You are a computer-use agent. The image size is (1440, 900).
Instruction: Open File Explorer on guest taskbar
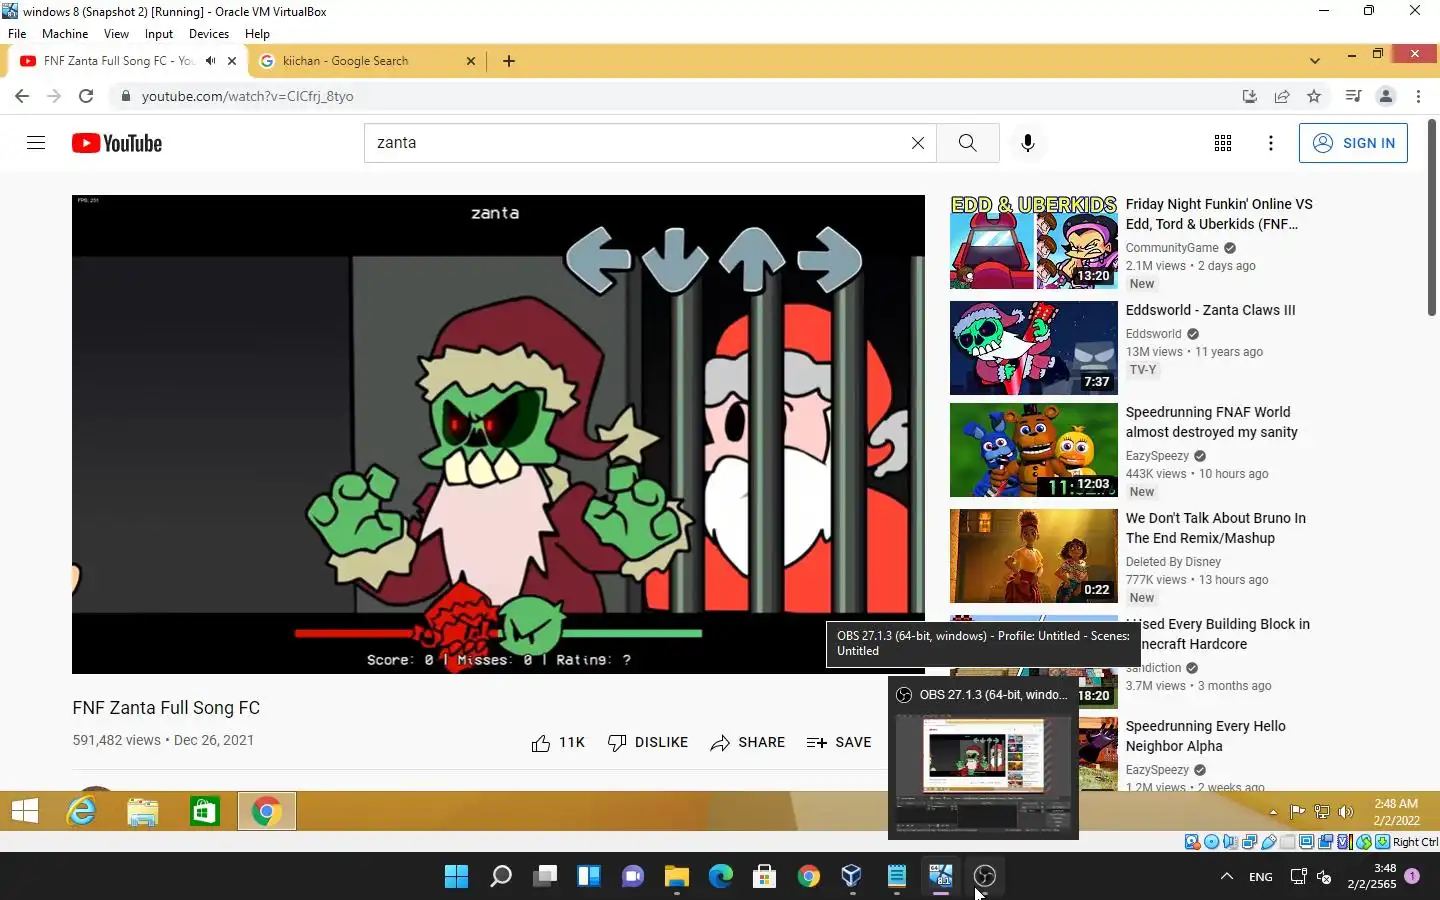click(x=143, y=811)
